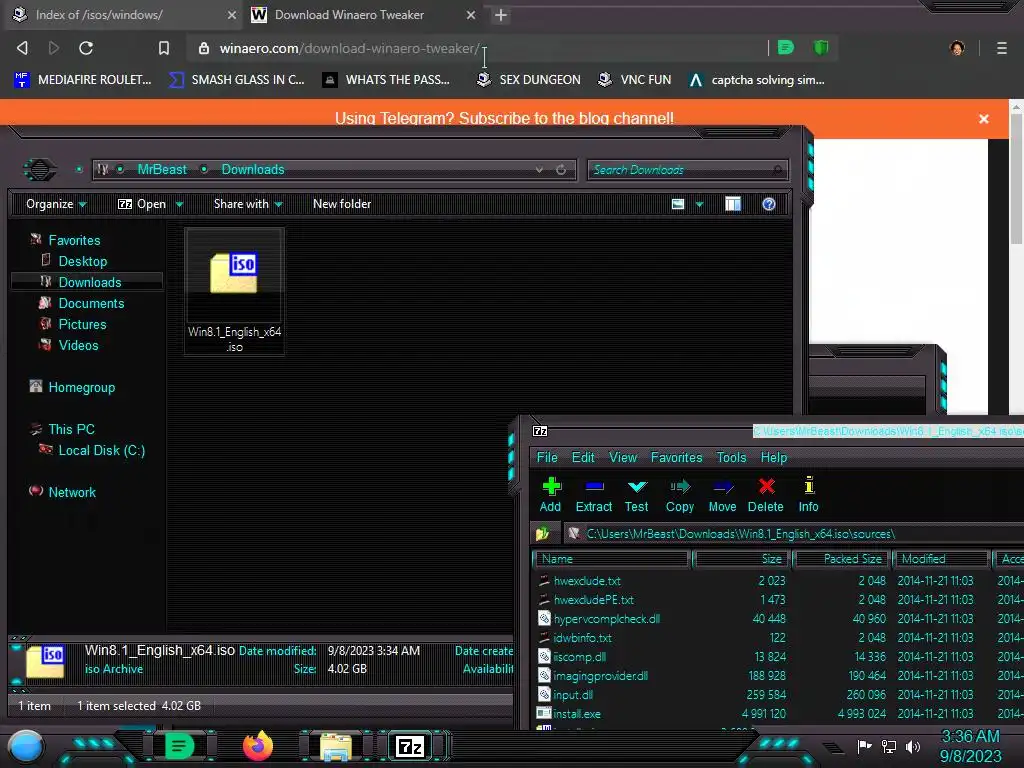Go up one folder in 7-Zip
This screenshot has height=768, width=1024.
coord(543,534)
